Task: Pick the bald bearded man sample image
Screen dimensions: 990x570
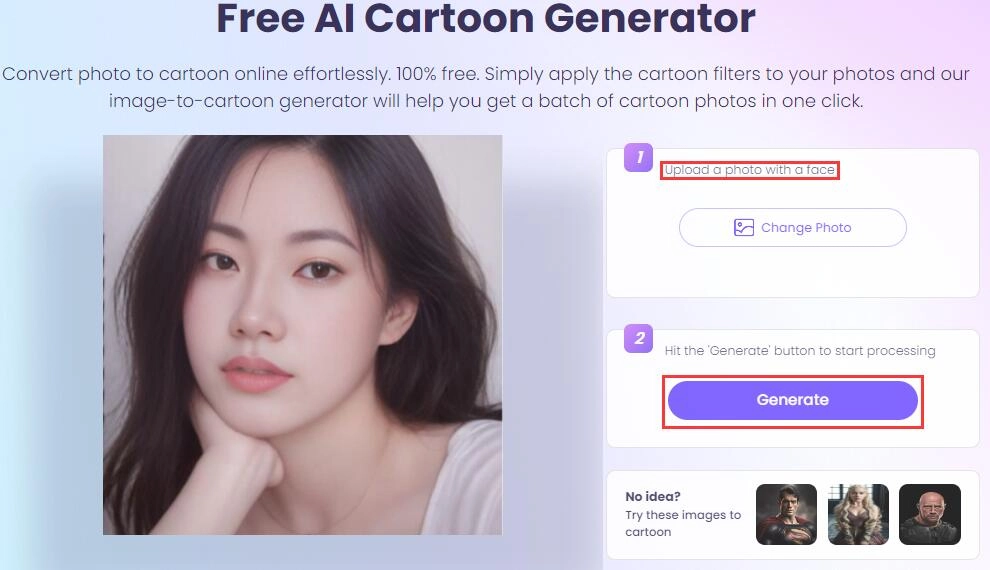Action: [x=929, y=514]
